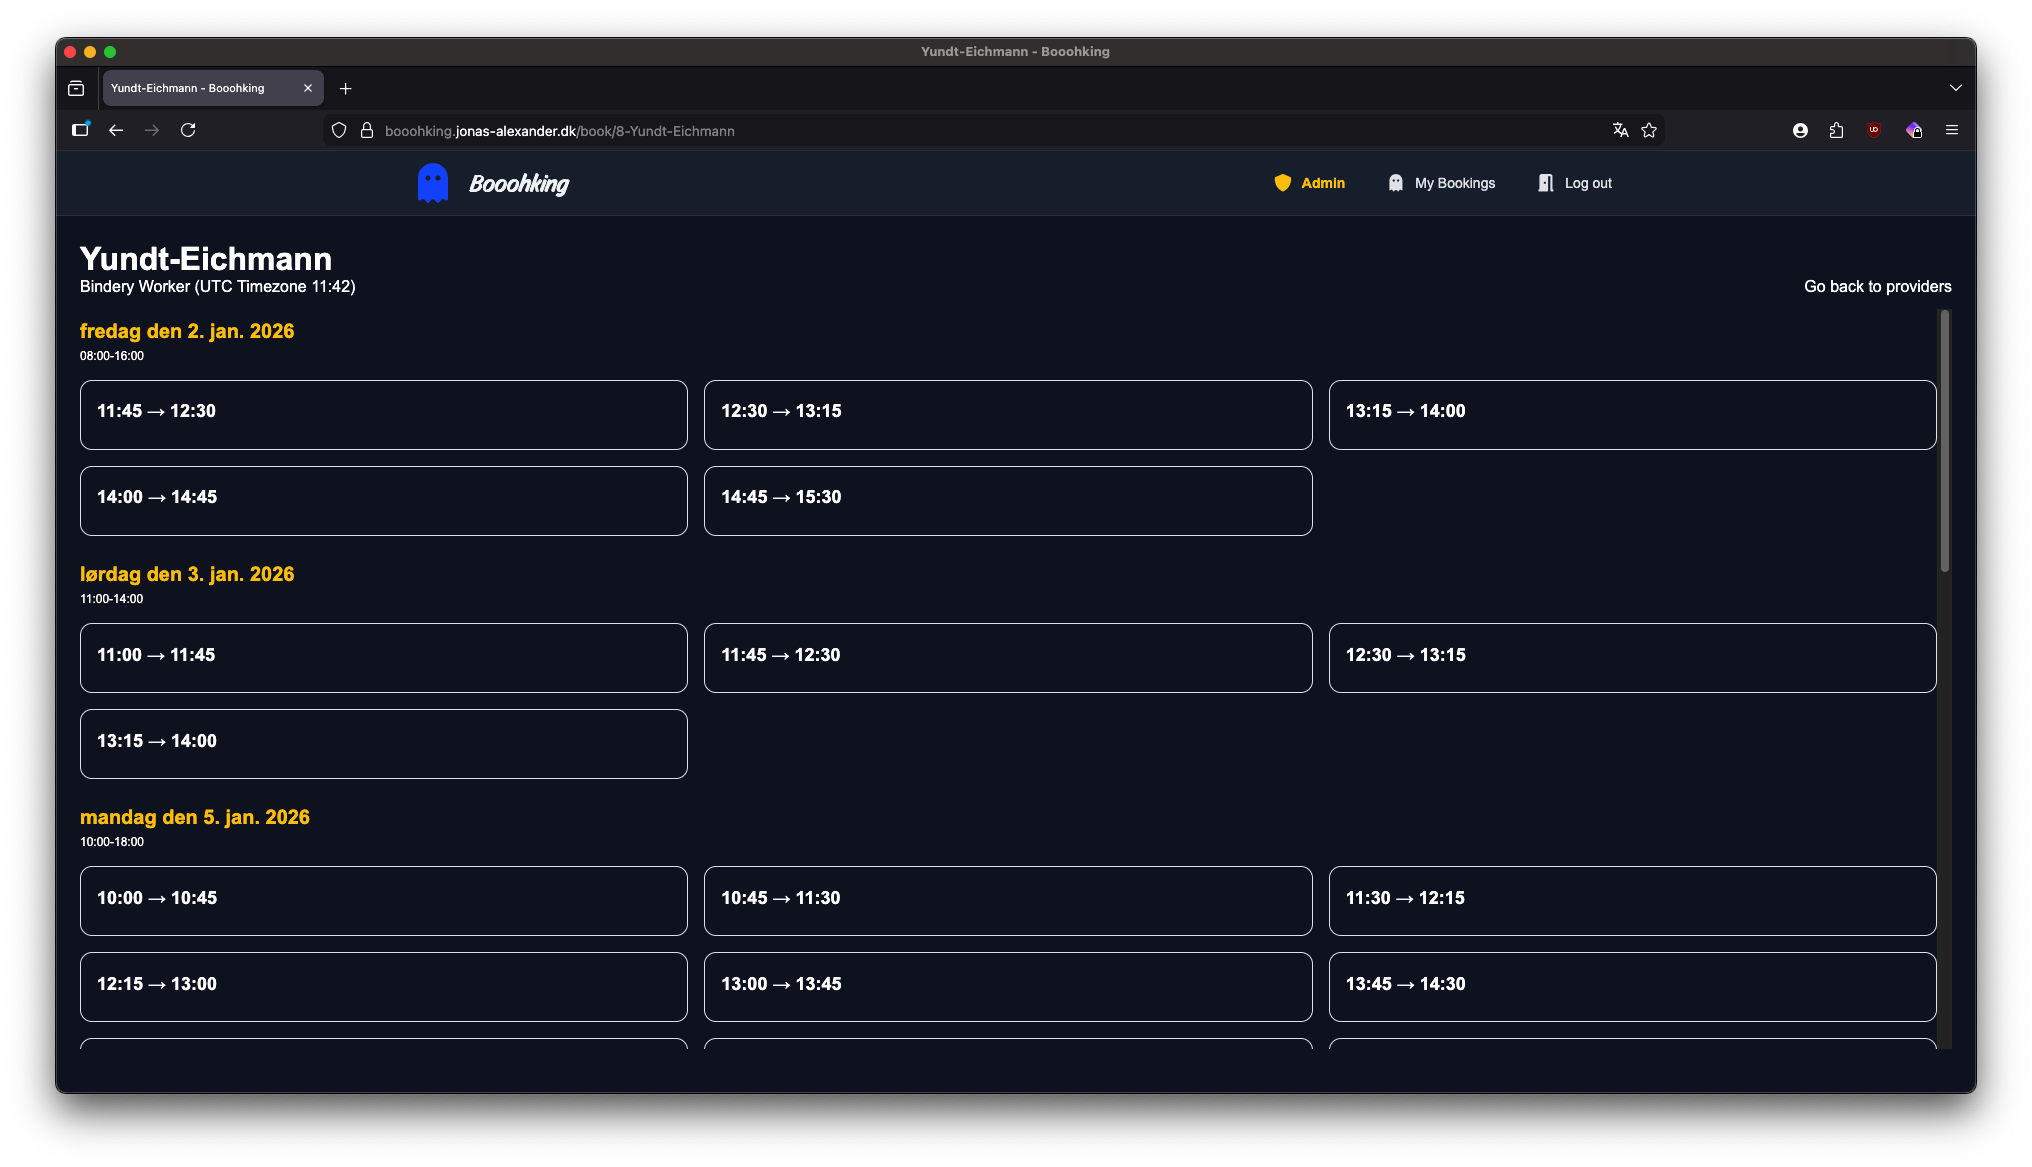The width and height of the screenshot is (2032, 1167).
Task: Click the Go back to providers link
Action: click(x=1877, y=286)
